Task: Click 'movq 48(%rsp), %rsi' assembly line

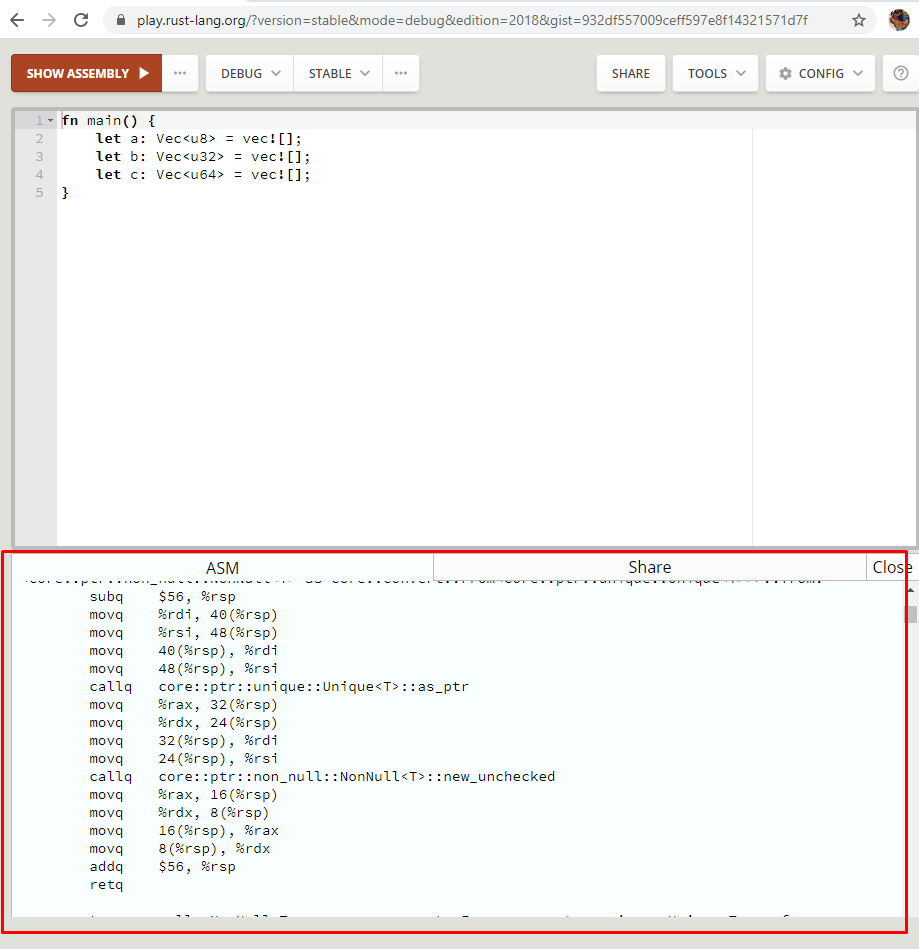Action: coord(183,668)
